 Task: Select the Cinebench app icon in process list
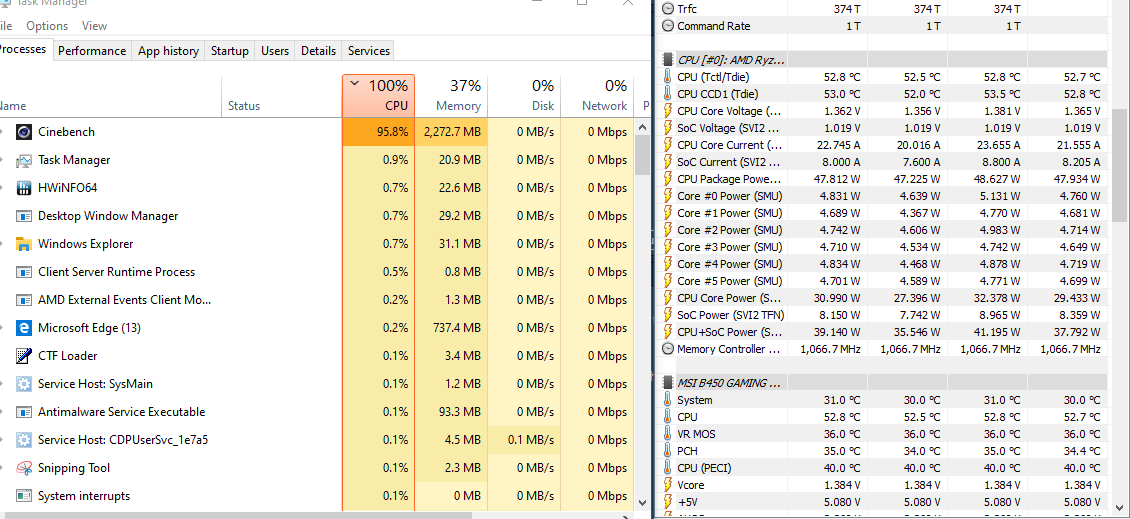click(x=24, y=132)
